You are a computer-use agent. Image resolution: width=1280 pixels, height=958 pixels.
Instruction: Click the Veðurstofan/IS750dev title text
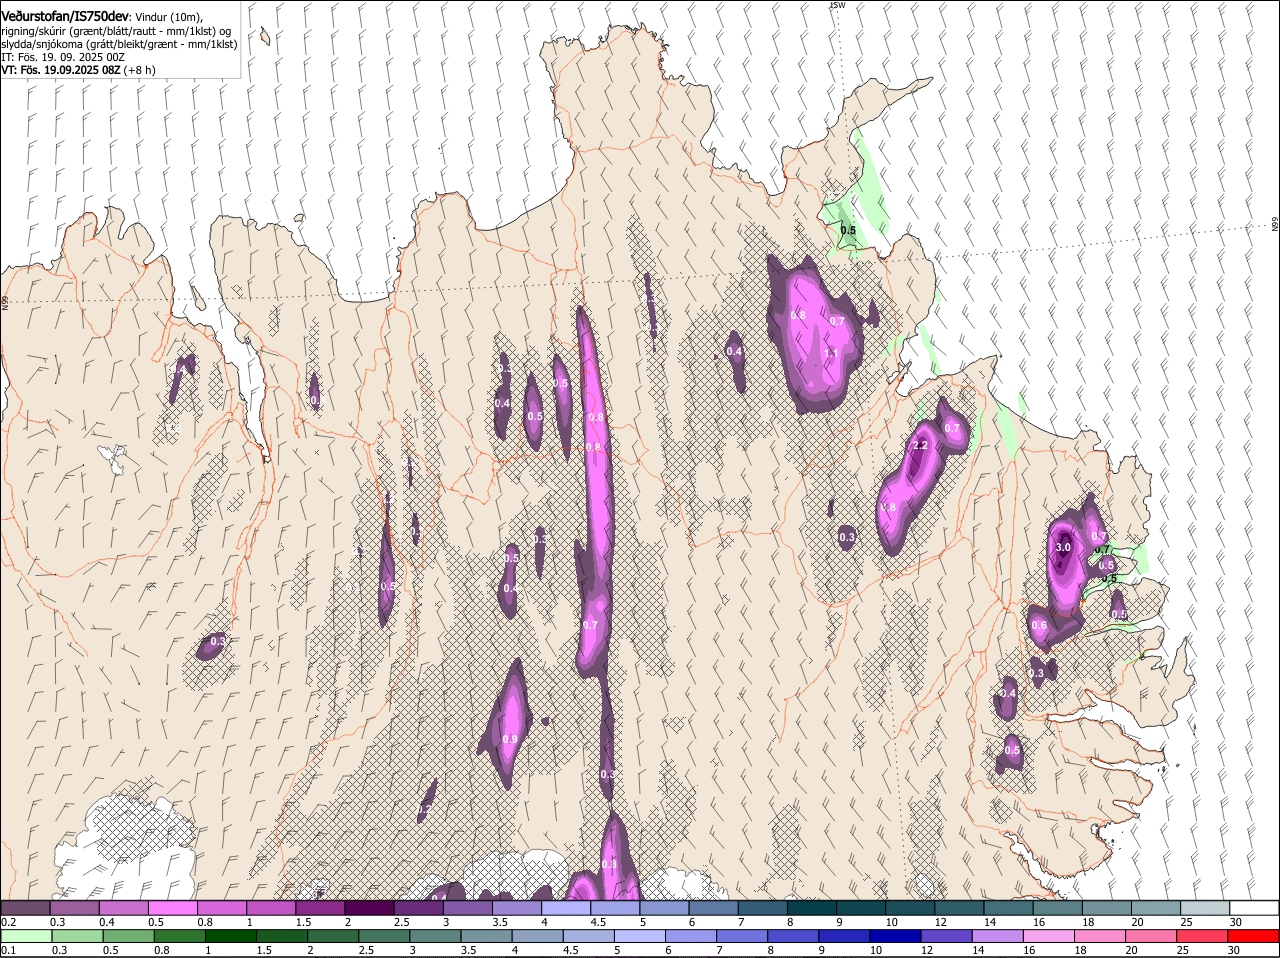pos(65,16)
